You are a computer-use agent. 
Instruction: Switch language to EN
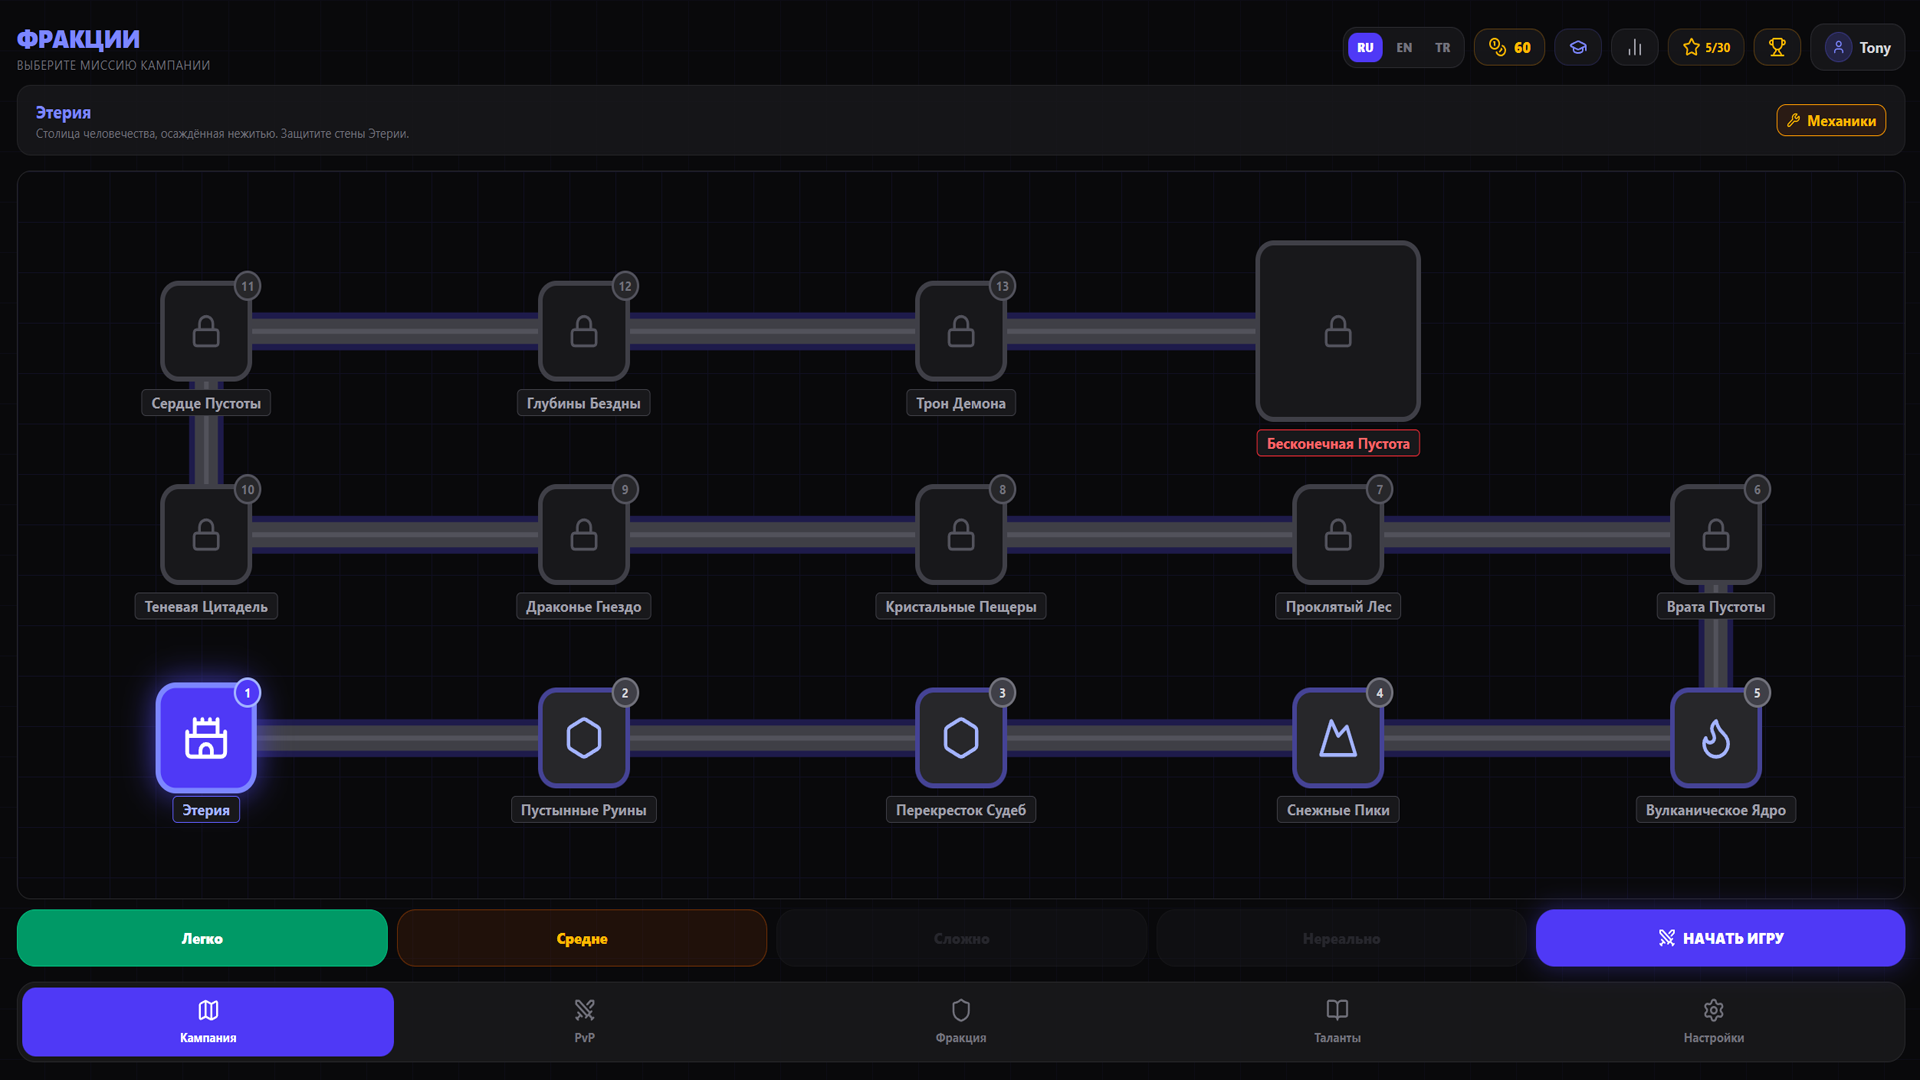1404,47
